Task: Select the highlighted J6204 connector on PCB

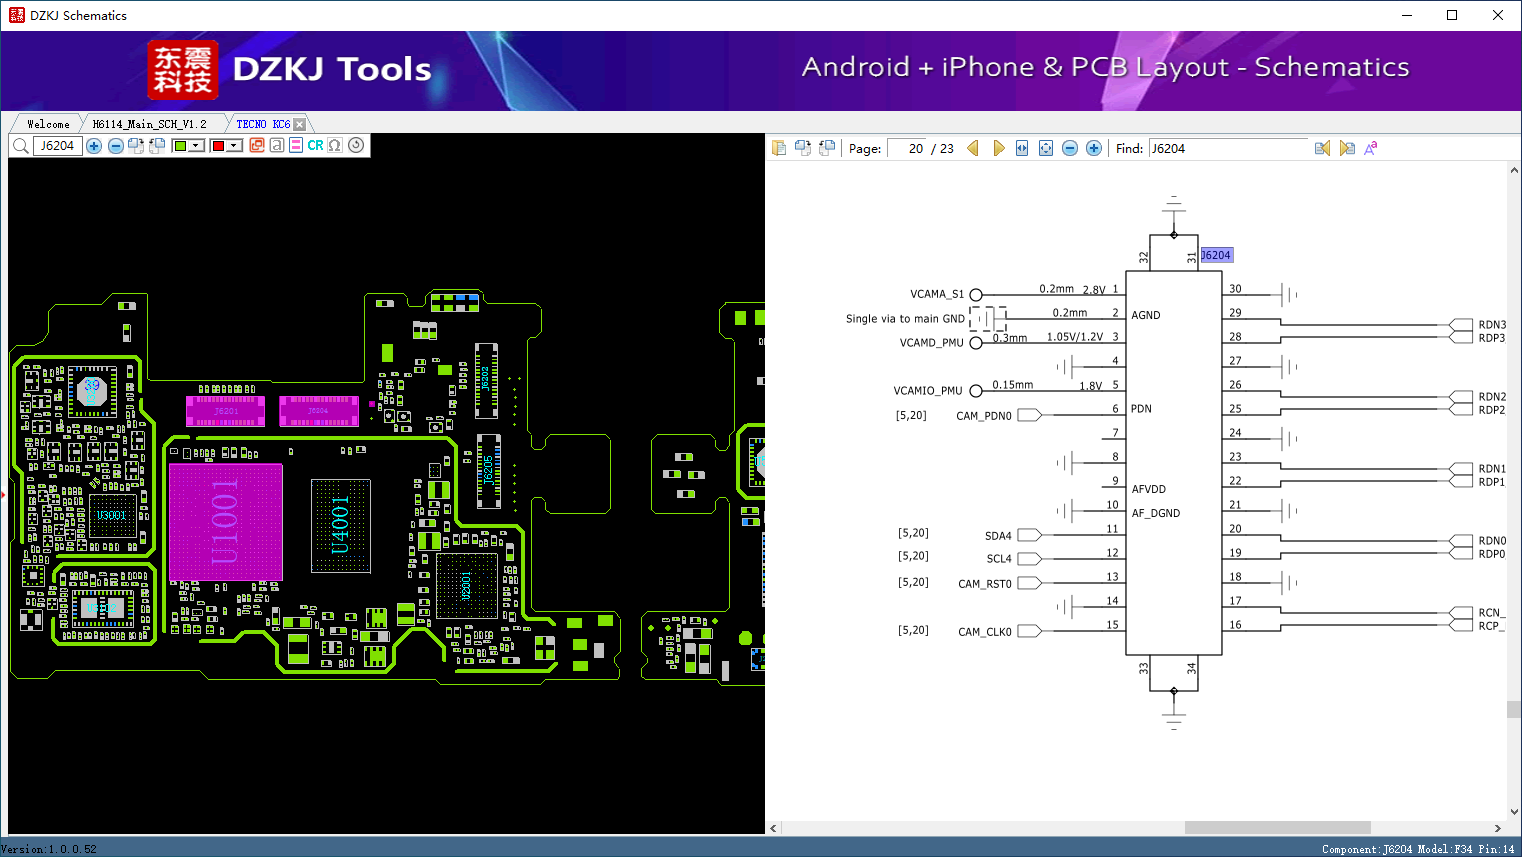Action: tap(318, 411)
